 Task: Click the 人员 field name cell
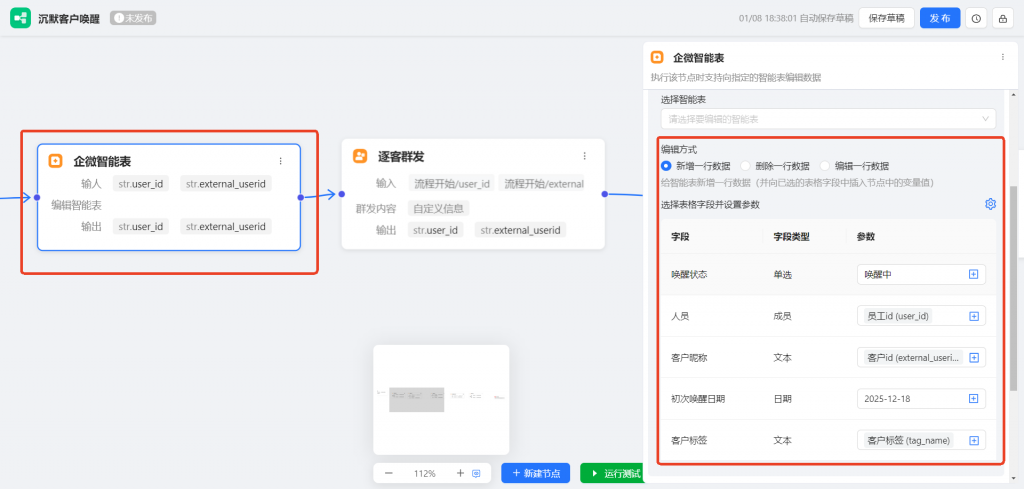680,316
